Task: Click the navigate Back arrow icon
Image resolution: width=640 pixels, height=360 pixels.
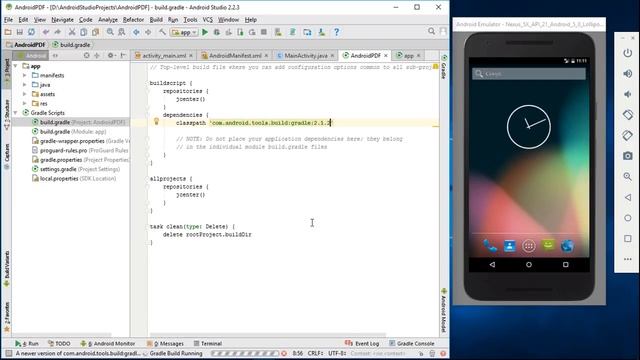Action: coord(136,32)
